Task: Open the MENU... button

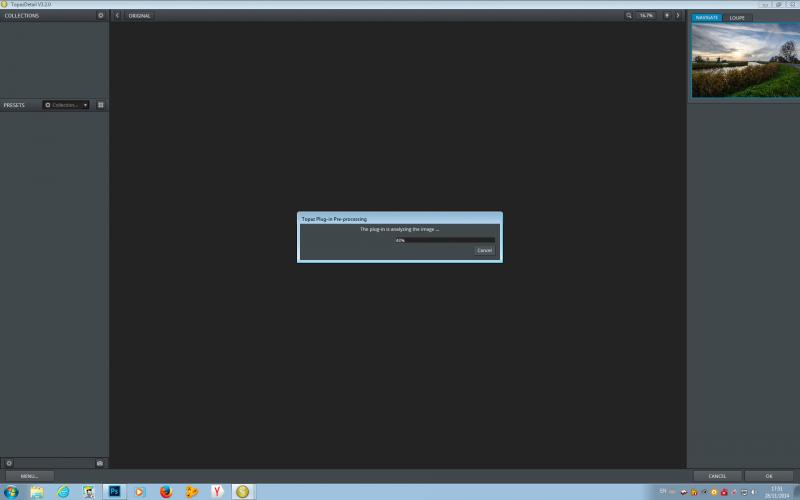Action: pos(30,476)
